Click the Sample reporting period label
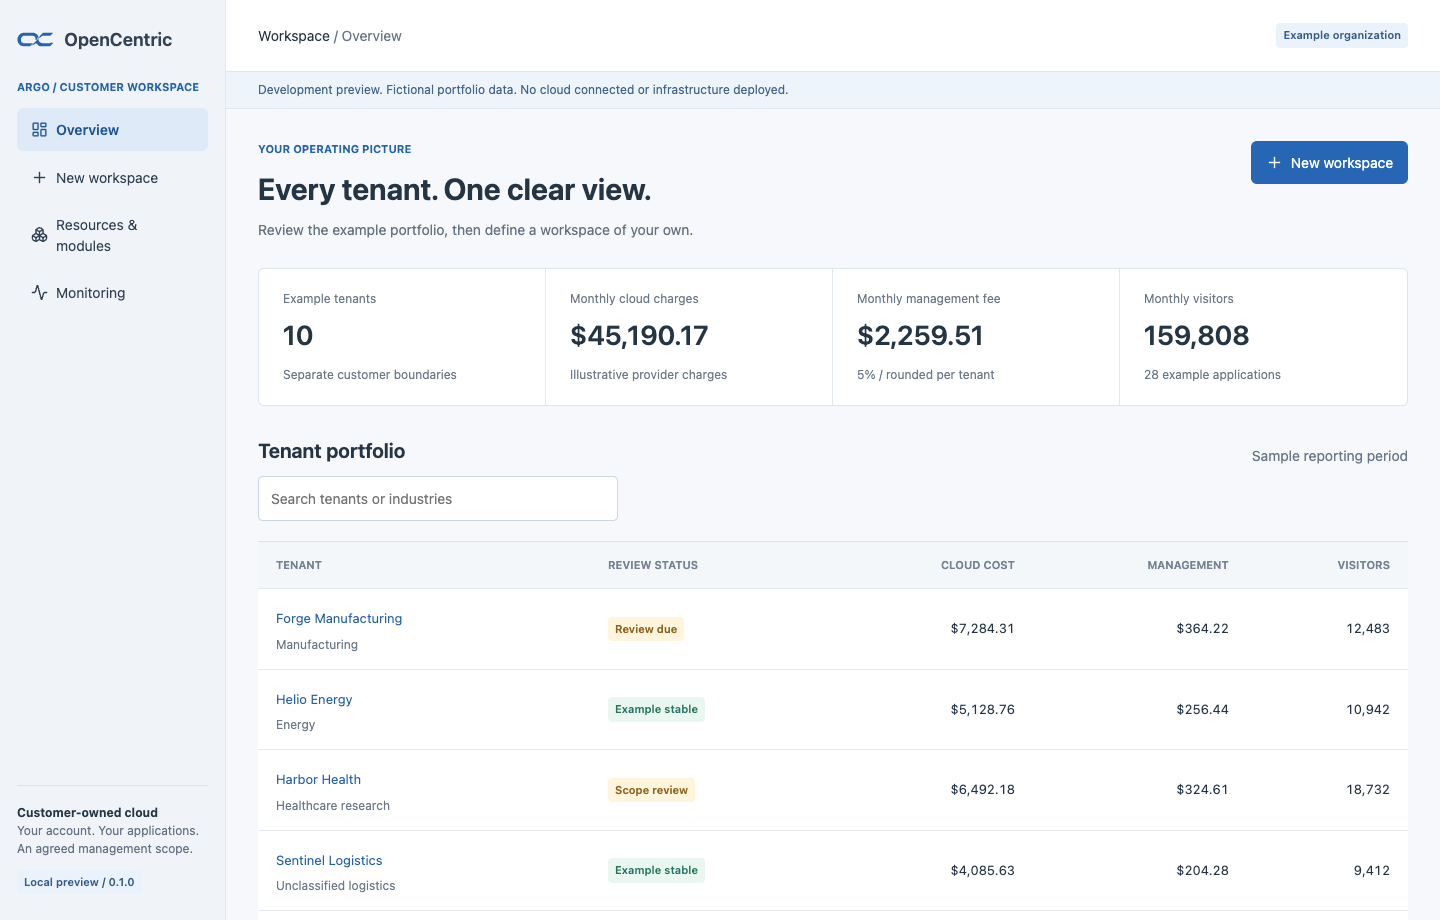 (1330, 456)
